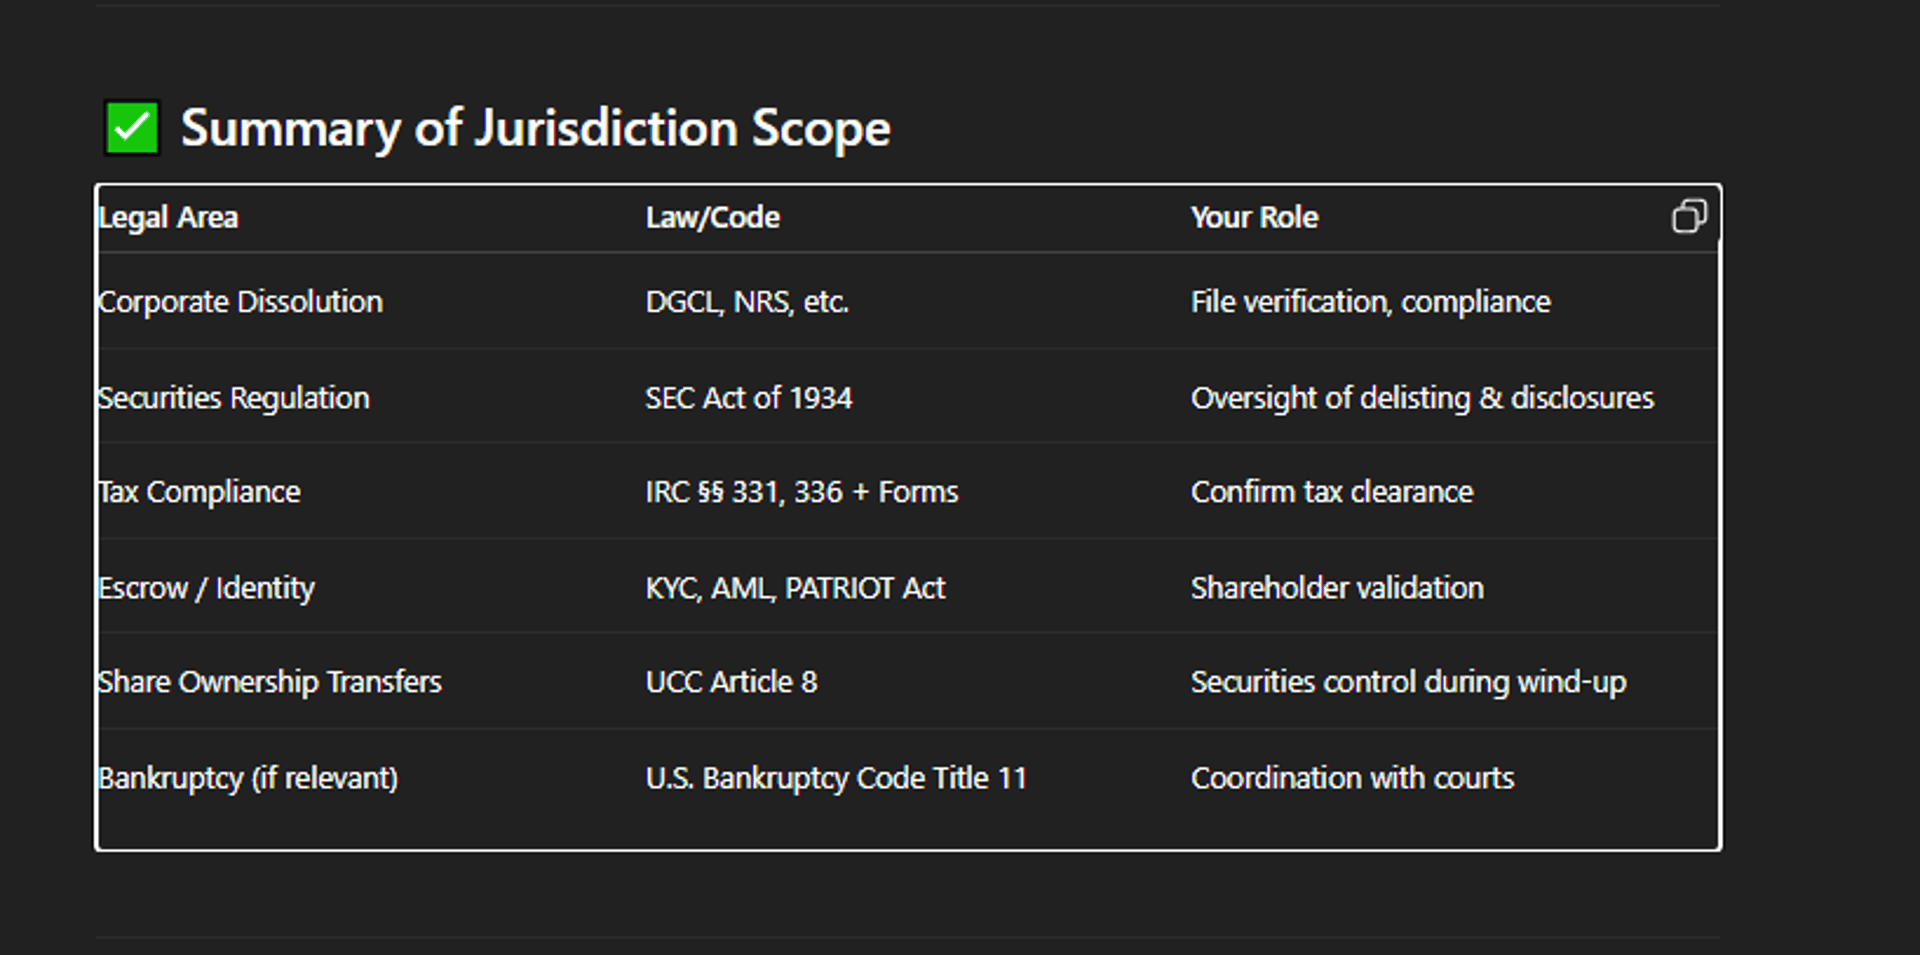Click Oversight of delisting & disclosures text
The width and height of the screenshot is (1920, 955).
(1422, 398)
